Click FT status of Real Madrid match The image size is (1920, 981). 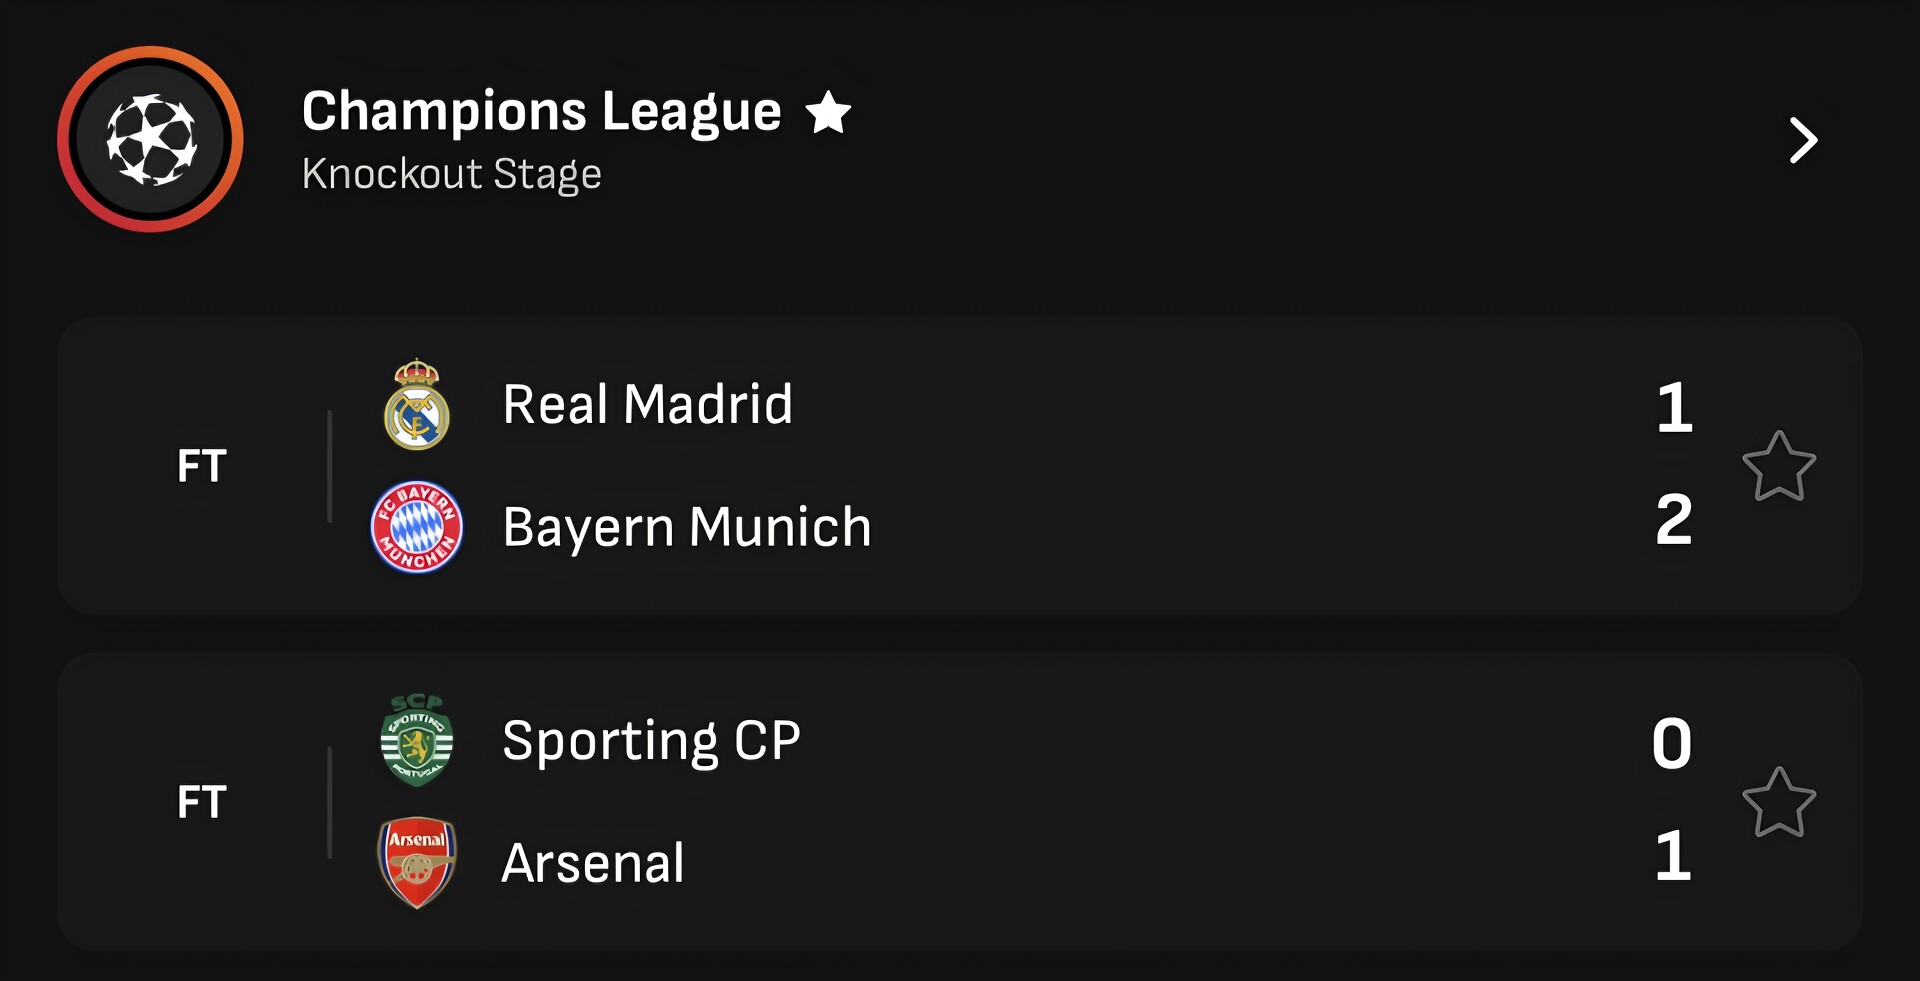[202, 466]
